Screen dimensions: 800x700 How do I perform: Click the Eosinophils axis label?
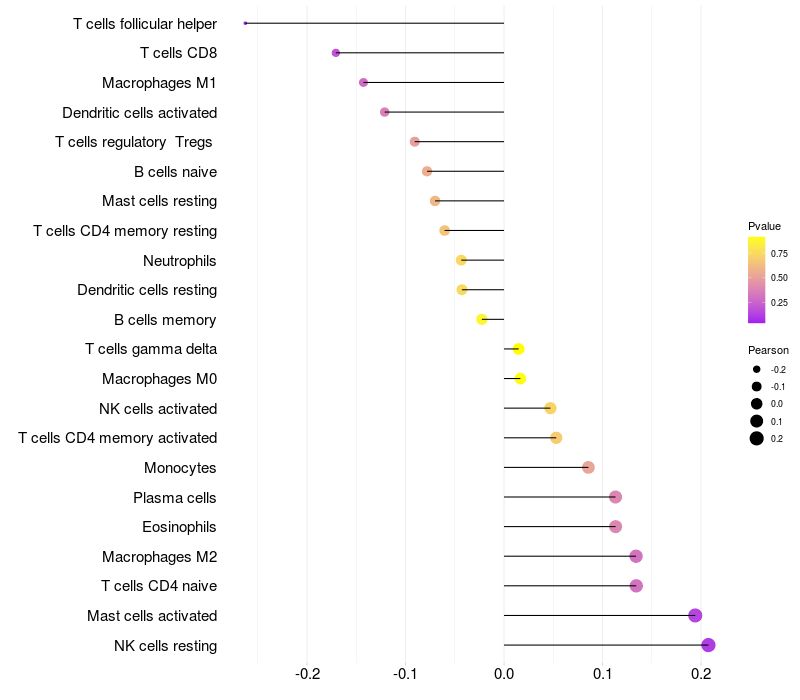tap(179, 527)
